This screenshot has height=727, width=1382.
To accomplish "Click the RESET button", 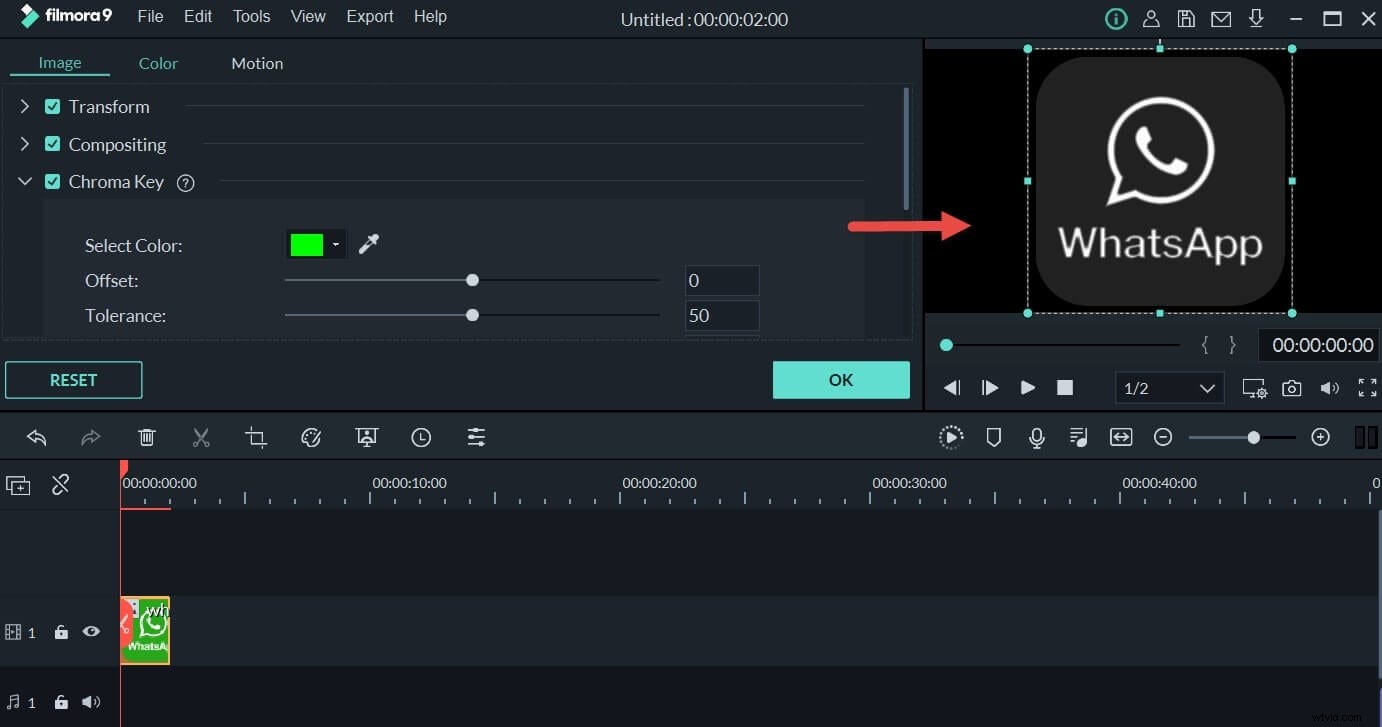I will (73, 380).
